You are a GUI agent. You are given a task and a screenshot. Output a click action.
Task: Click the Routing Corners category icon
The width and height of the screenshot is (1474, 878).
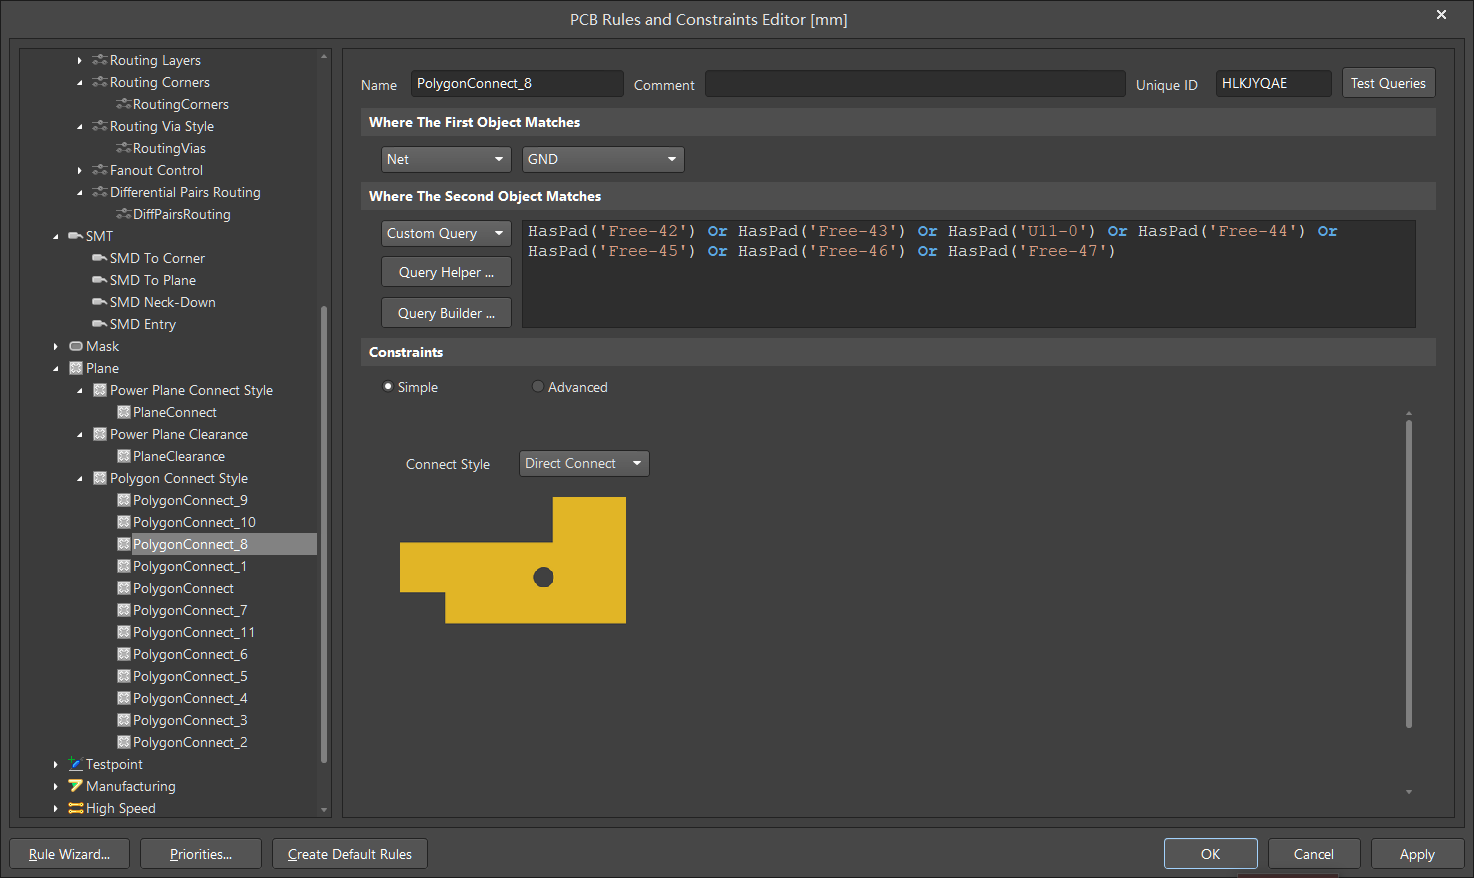tap(100, 82)
